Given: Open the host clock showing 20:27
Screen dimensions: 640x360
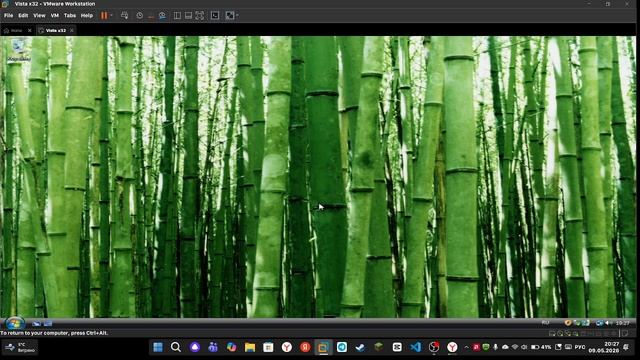Looking at the screenshot, I should click(x=604, y=347).
